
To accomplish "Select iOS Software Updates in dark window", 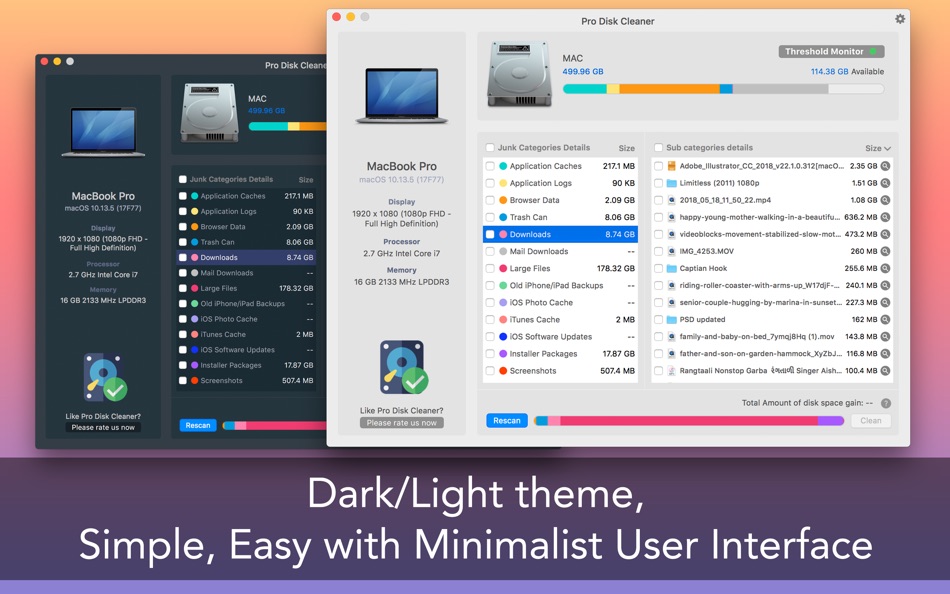I will click(x=247, y=350).
